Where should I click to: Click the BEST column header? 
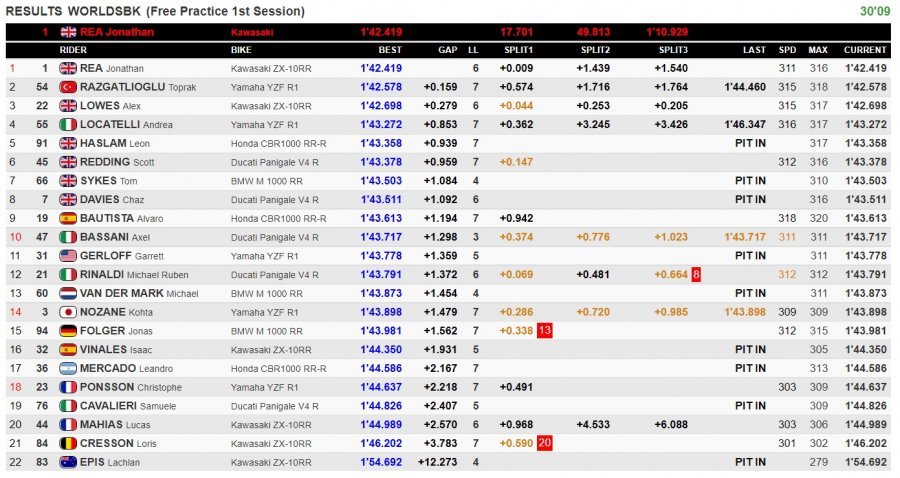(x=390, y=50)
